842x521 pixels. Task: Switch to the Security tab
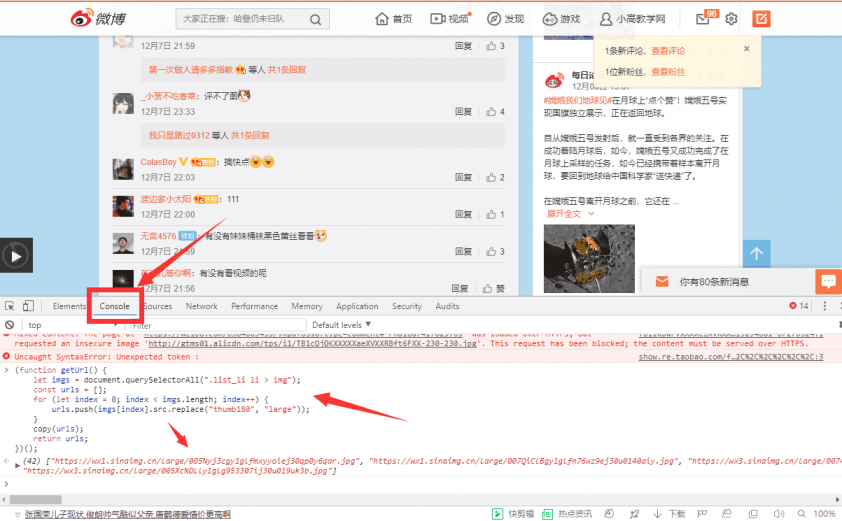[407, 306]
